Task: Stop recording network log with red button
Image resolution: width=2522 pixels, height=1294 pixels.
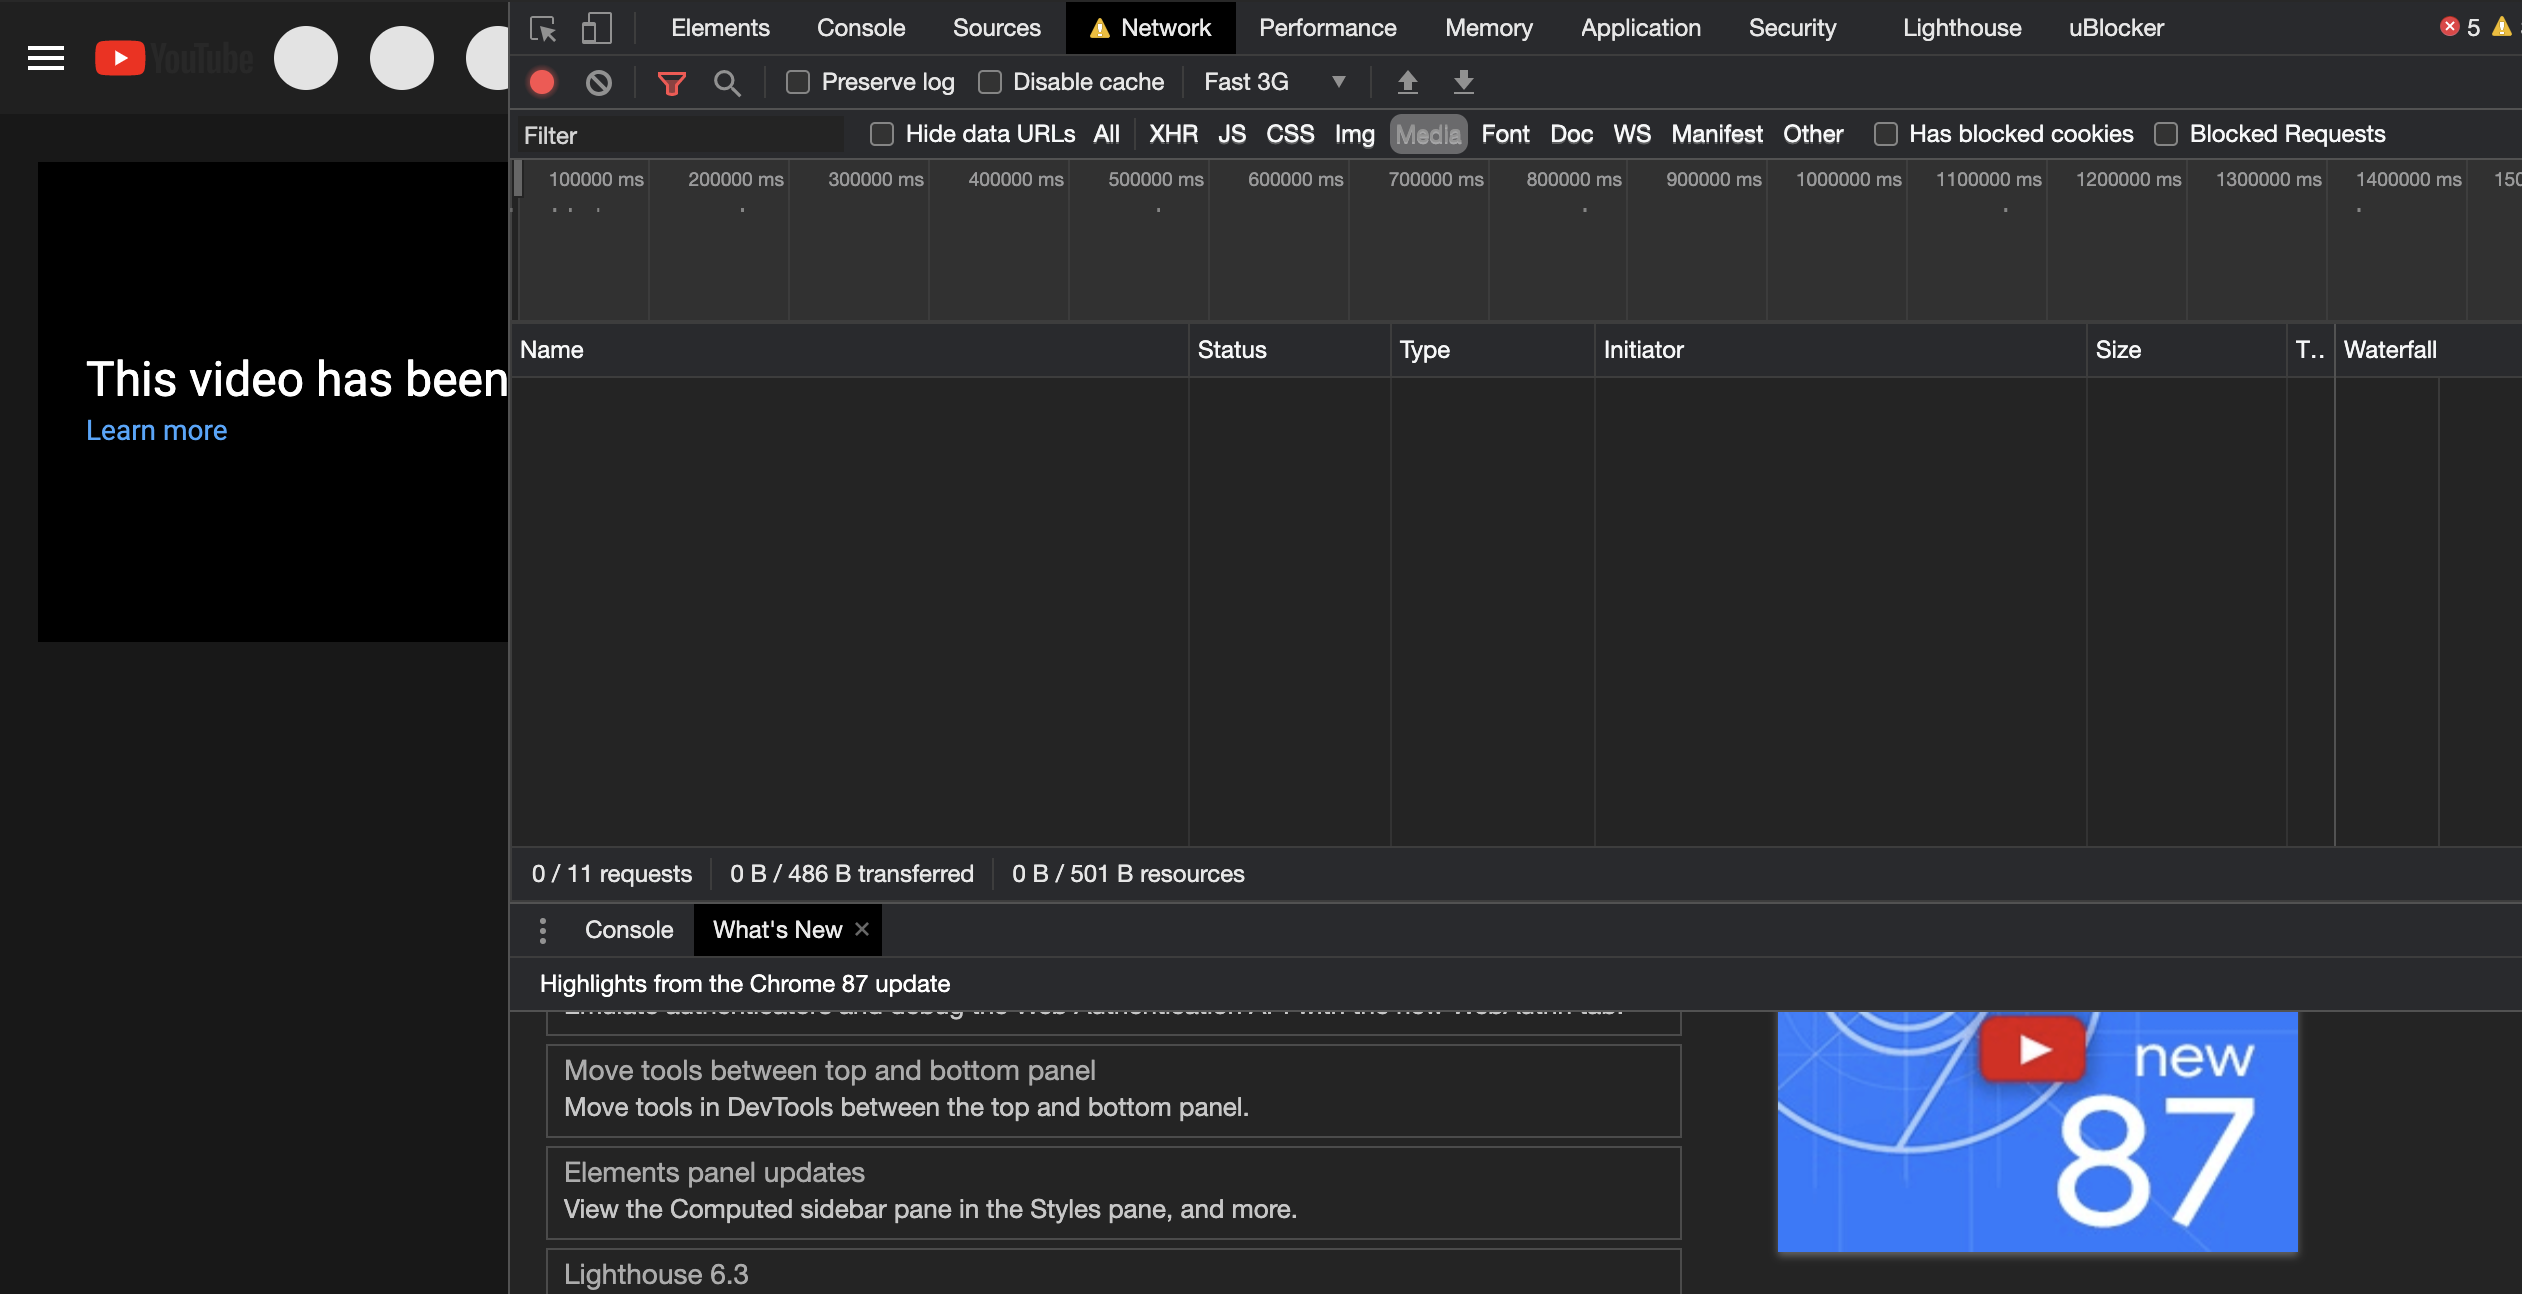Action: (542, 82)
